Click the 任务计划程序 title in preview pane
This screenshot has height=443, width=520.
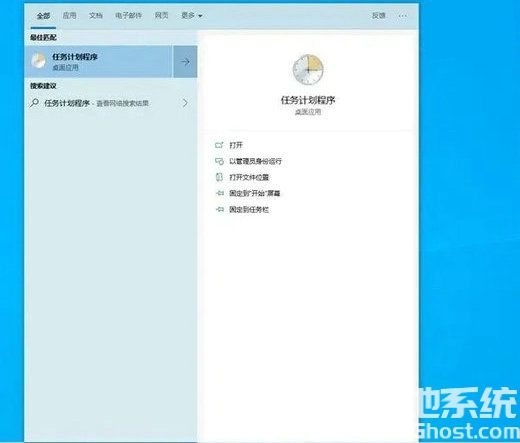[308, 100]
